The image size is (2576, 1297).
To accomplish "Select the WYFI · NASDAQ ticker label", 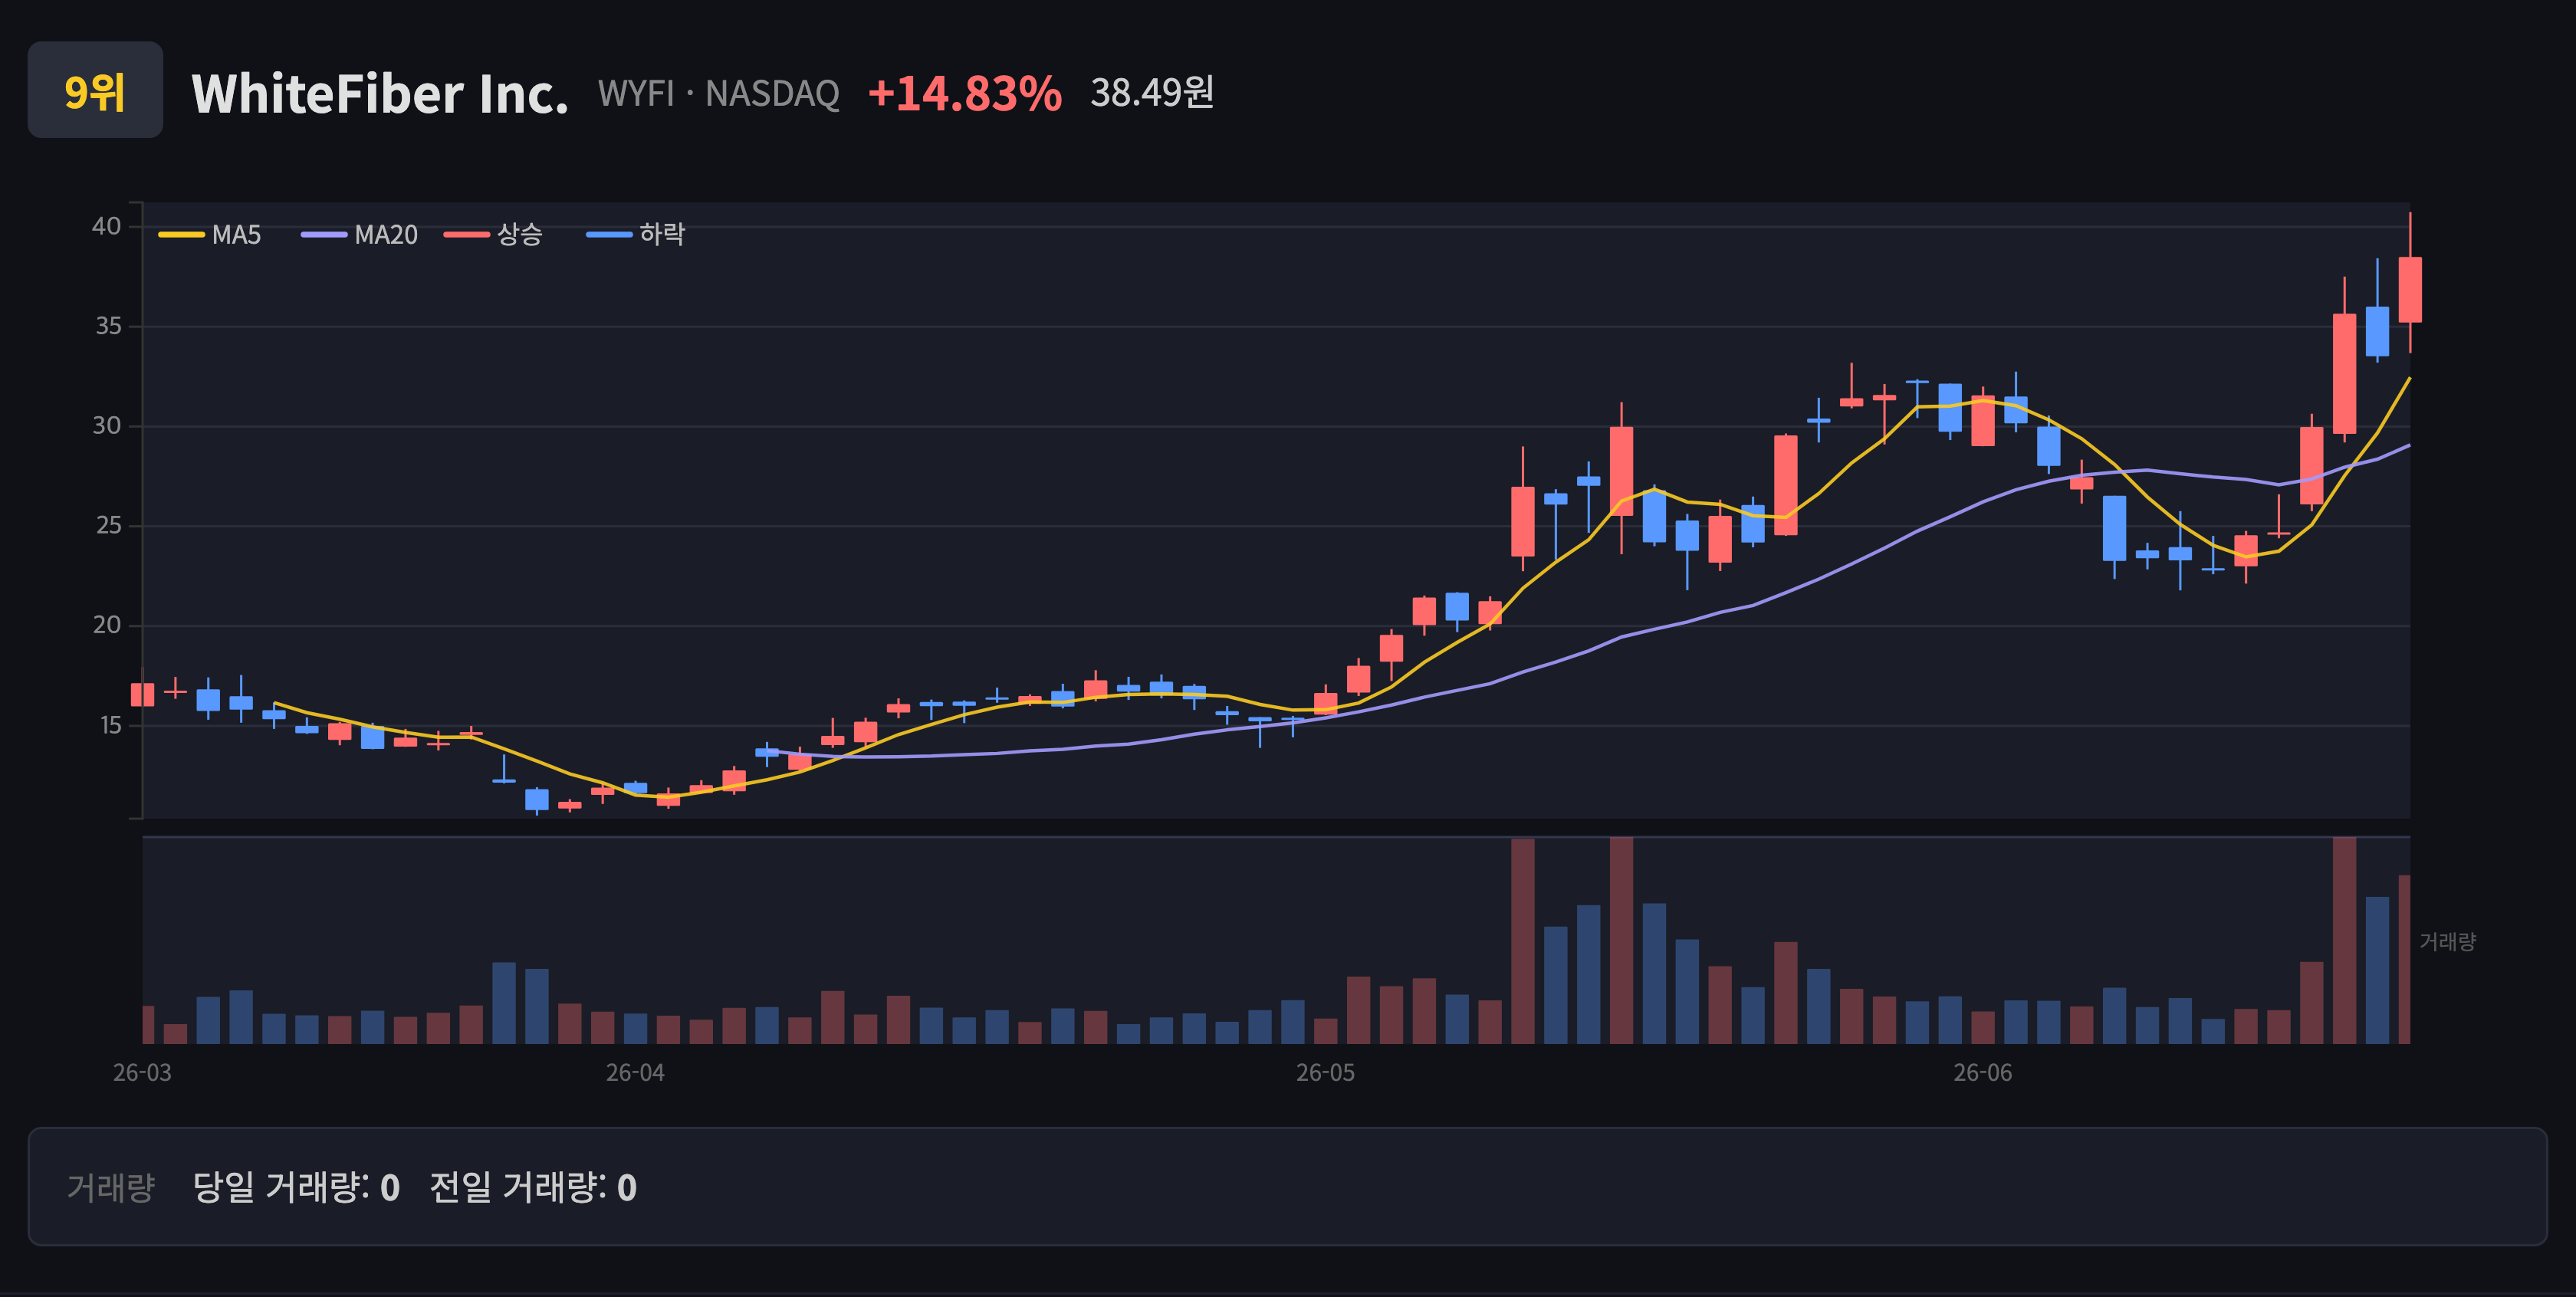I will click(718, 94).
